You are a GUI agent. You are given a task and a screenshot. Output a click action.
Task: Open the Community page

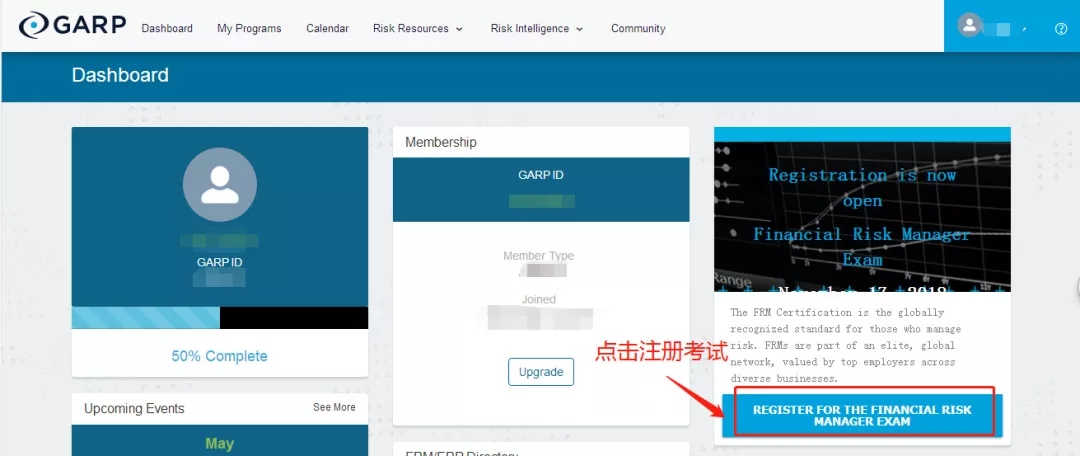tap(638, 28)
